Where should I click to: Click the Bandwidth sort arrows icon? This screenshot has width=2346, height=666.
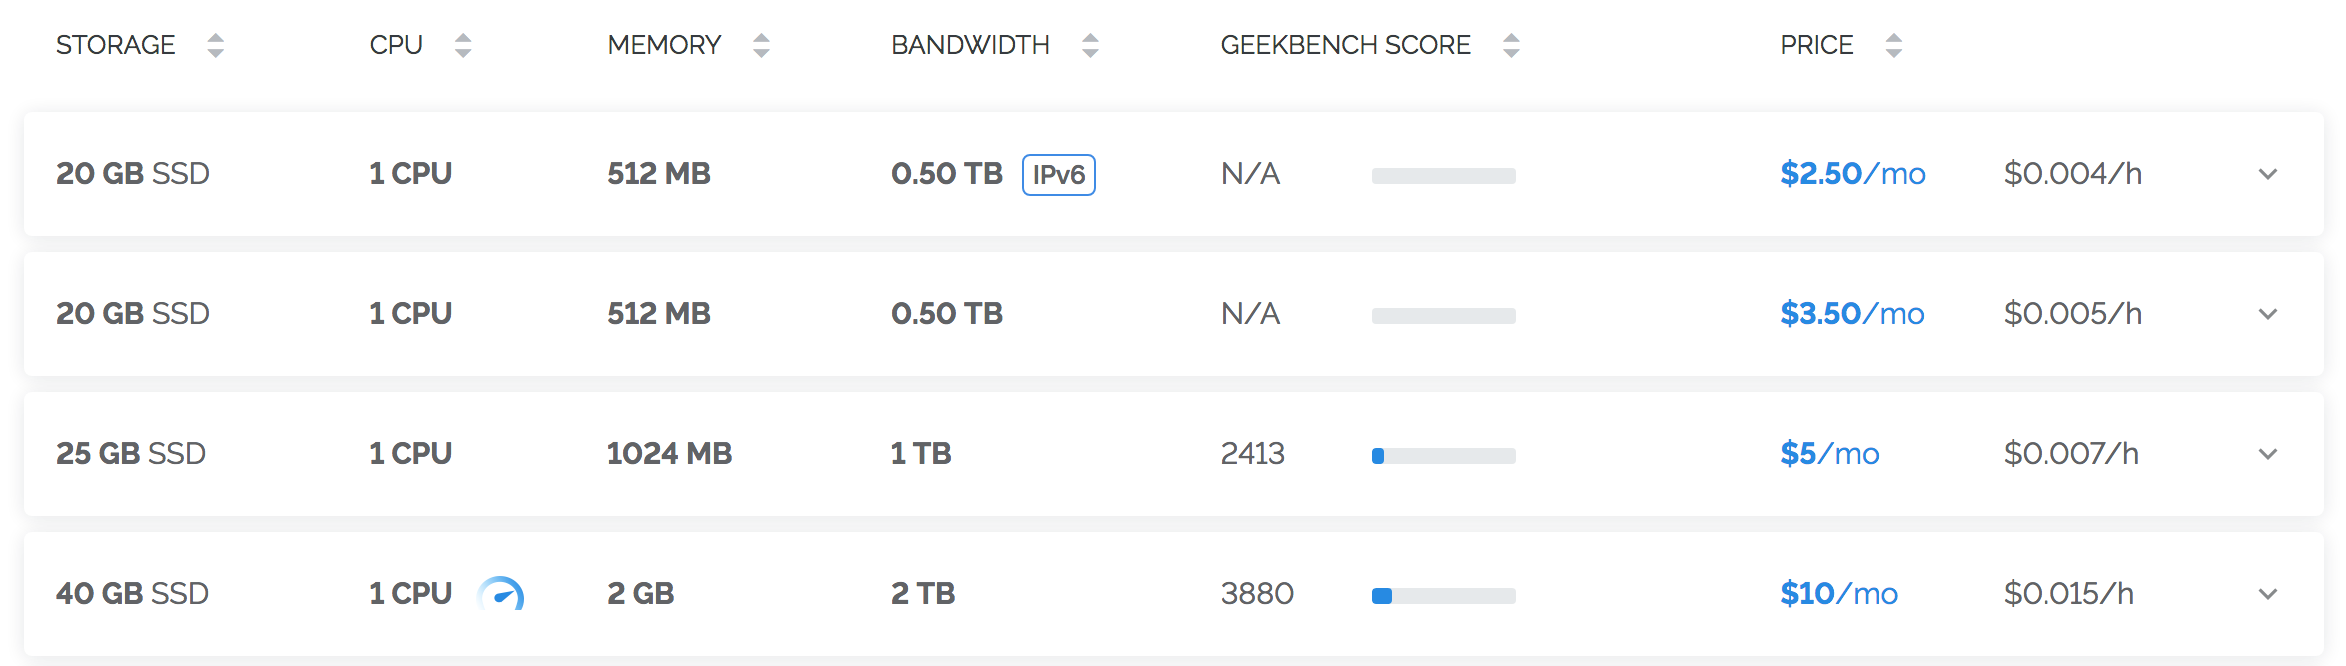[1090, 45]
